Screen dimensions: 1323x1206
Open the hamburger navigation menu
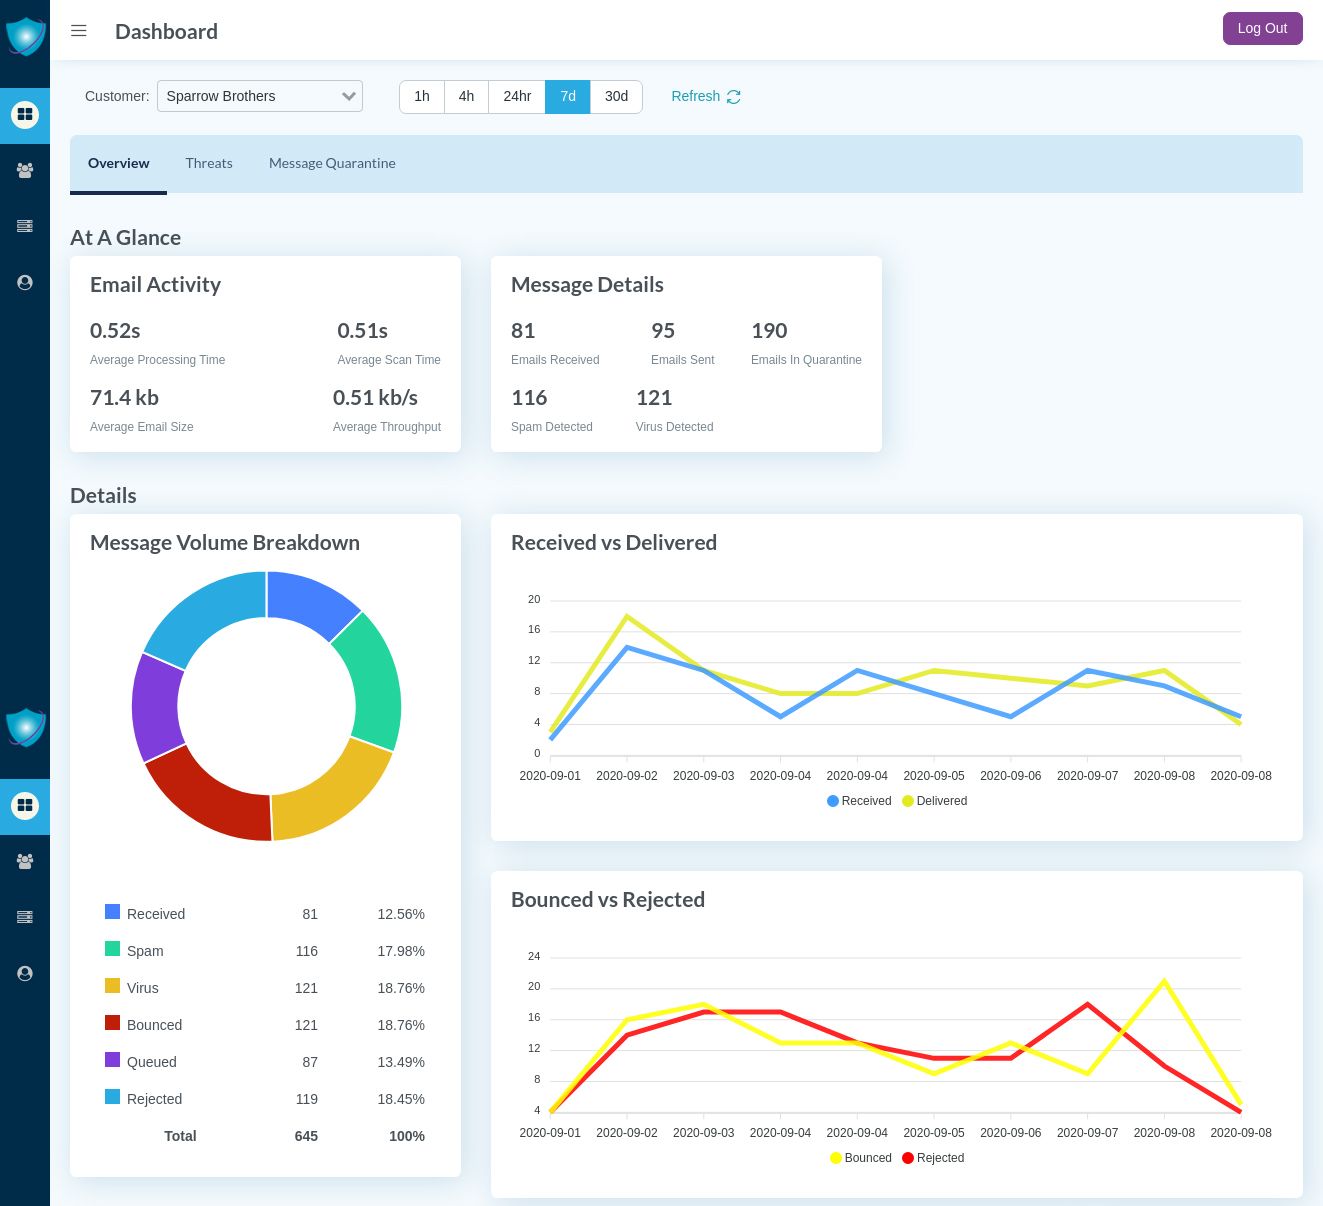[x=79, y=30]
